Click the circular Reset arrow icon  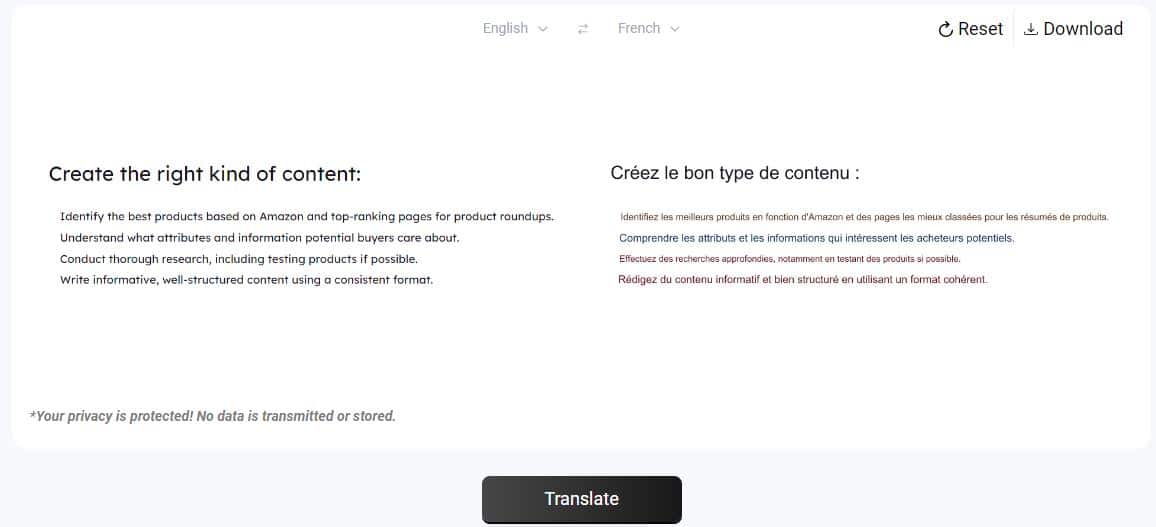point(945,30)
